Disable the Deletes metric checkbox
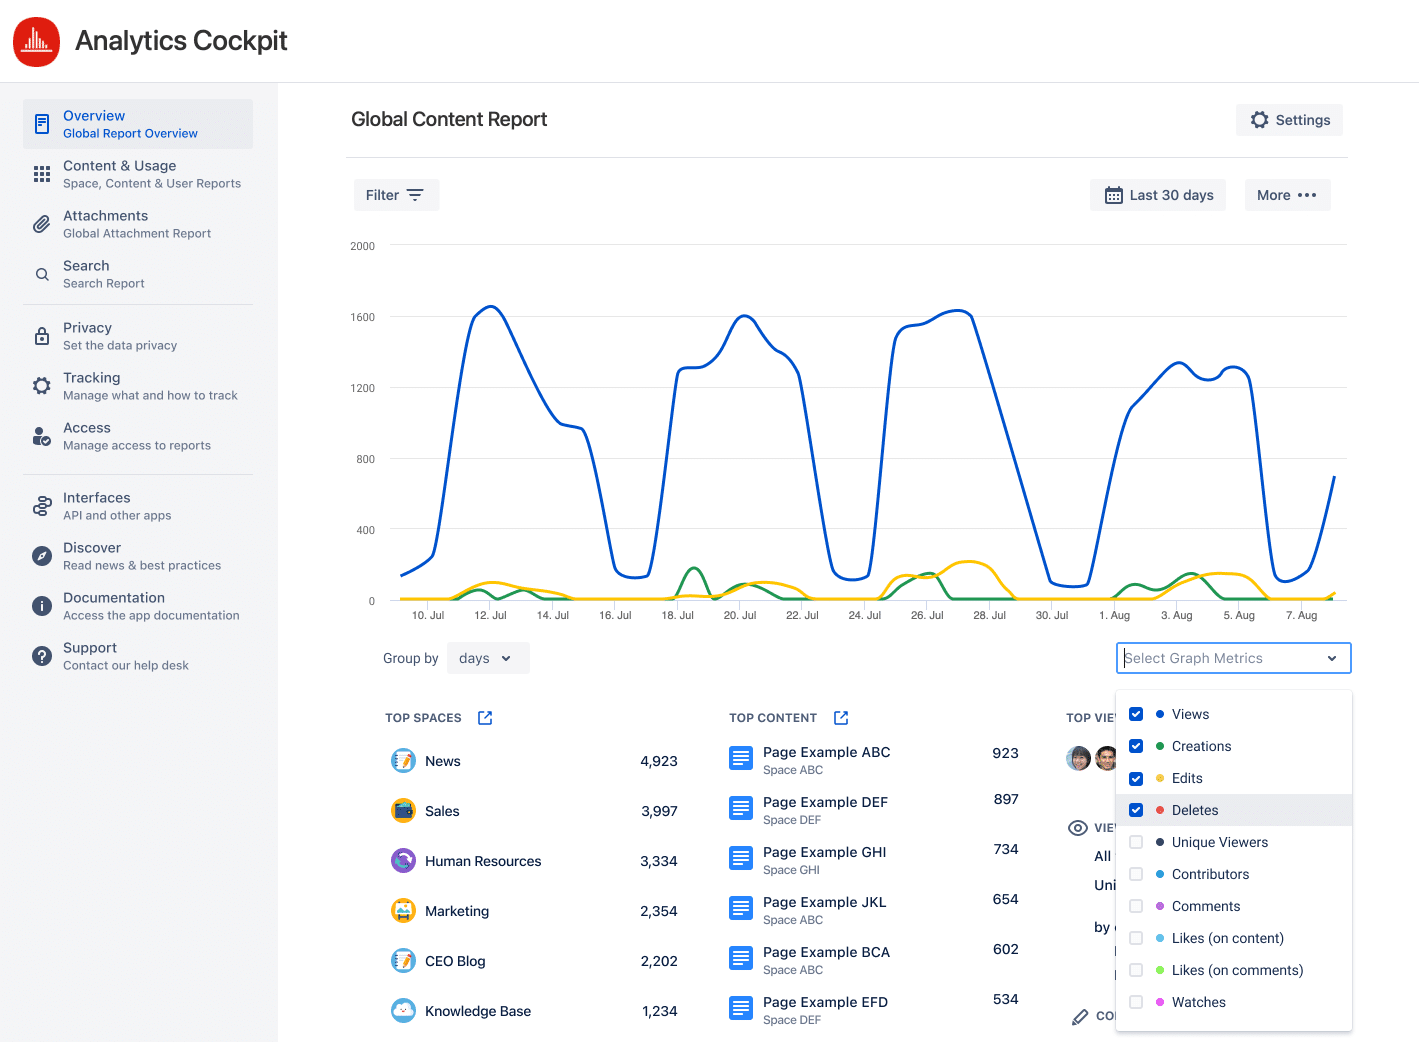The height and width of the screenshot is (1042, 1420). 1136,810
